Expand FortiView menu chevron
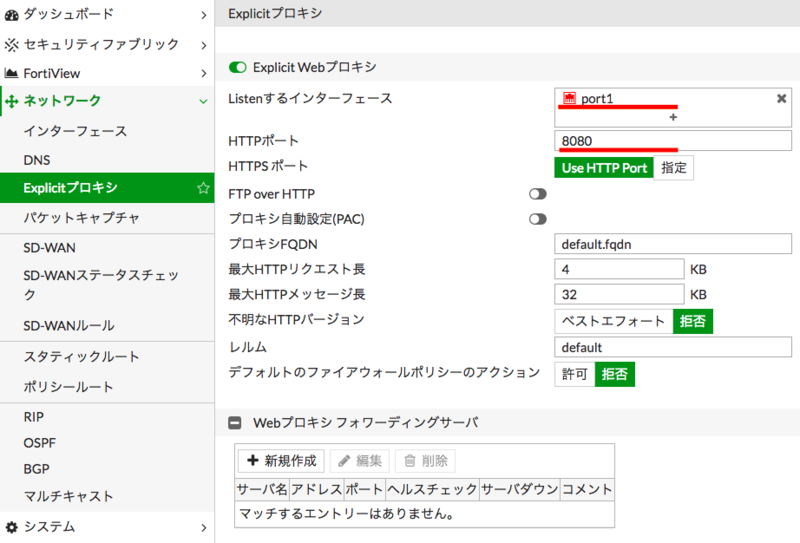The width and height of the screenshot is (800, 543). 204,73
